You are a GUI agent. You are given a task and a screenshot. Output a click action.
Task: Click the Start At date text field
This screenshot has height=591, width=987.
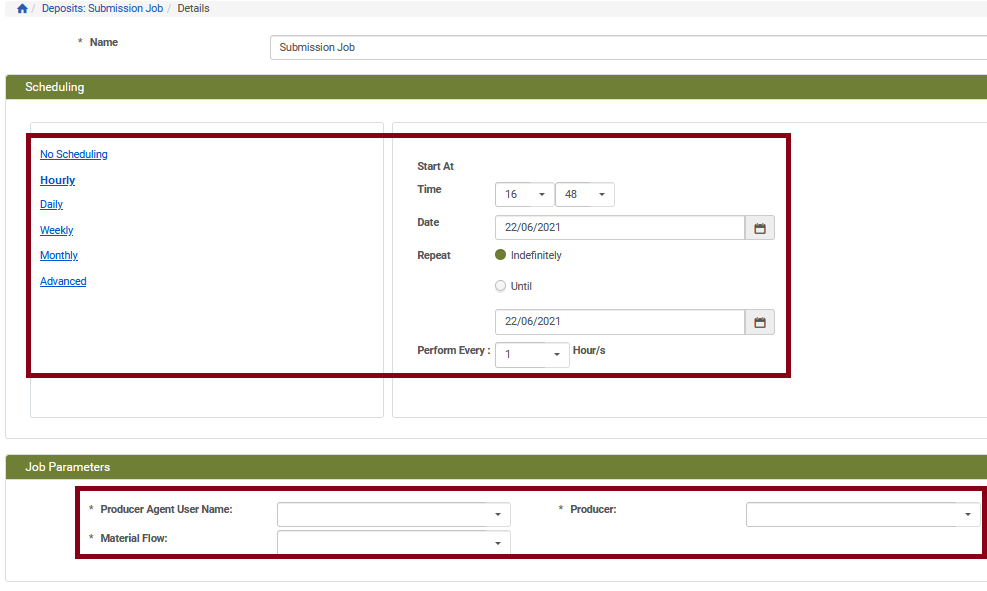coord(620,228)
